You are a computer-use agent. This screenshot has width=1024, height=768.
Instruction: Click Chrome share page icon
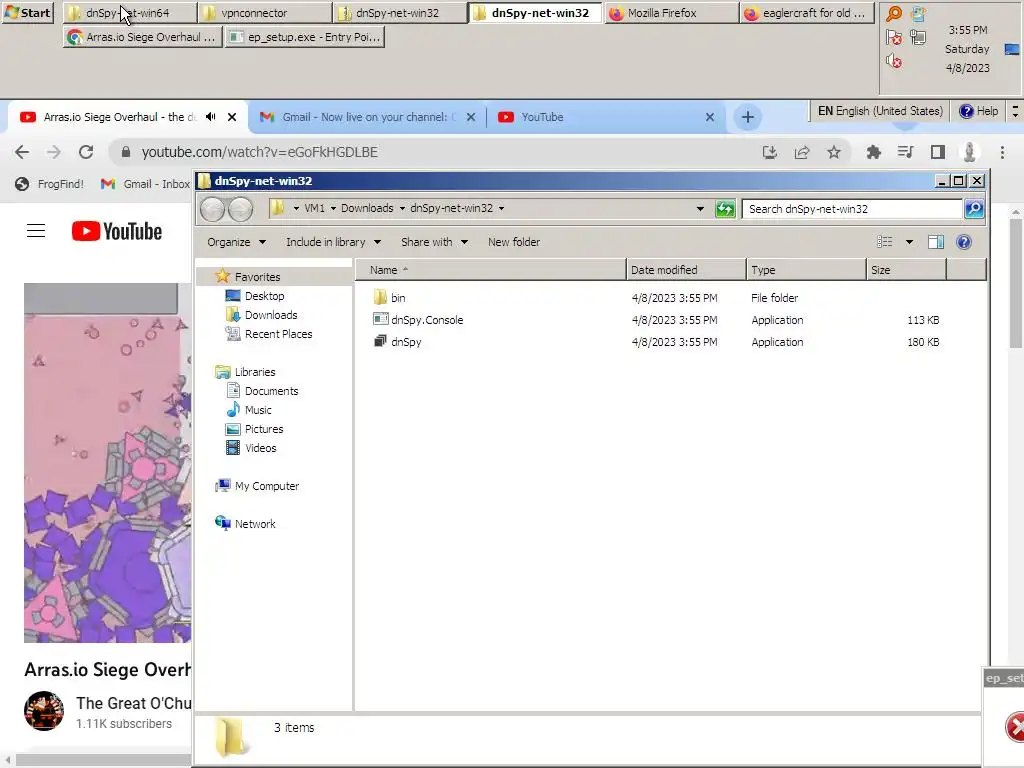coord(802,152)
